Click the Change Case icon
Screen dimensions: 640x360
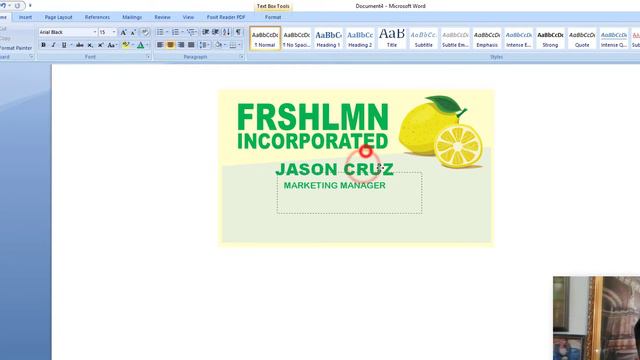coord(111,45)
